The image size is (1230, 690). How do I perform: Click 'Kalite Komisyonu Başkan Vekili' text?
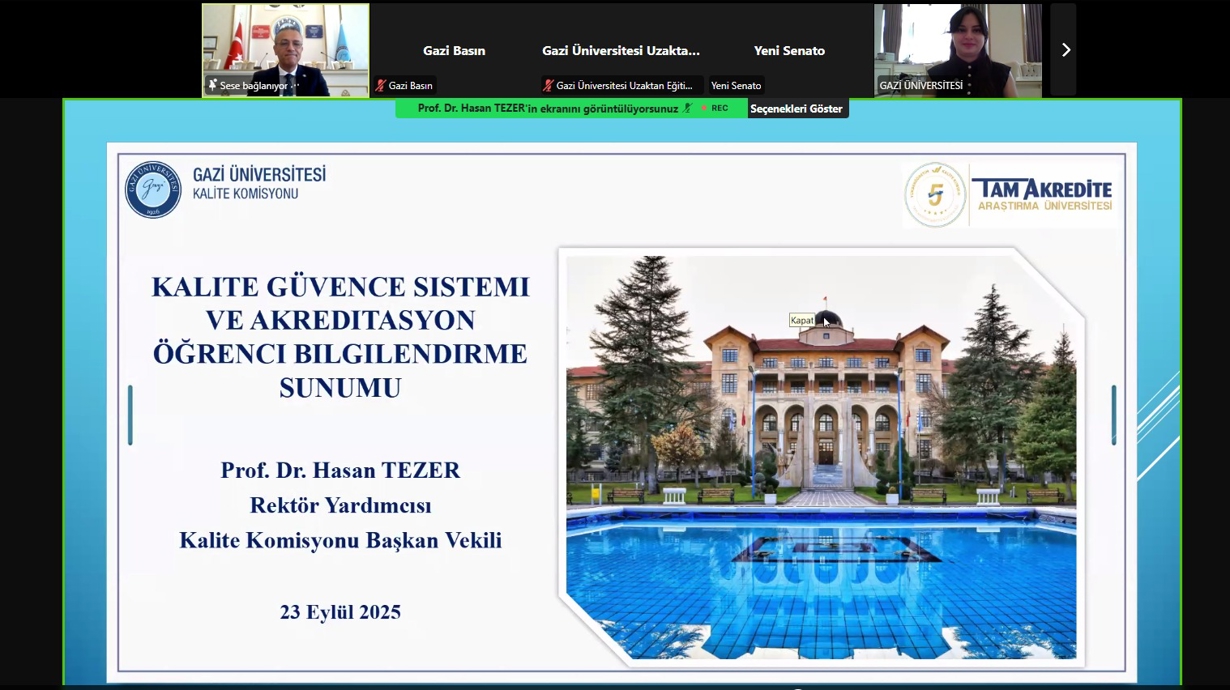tap(341, 540)
